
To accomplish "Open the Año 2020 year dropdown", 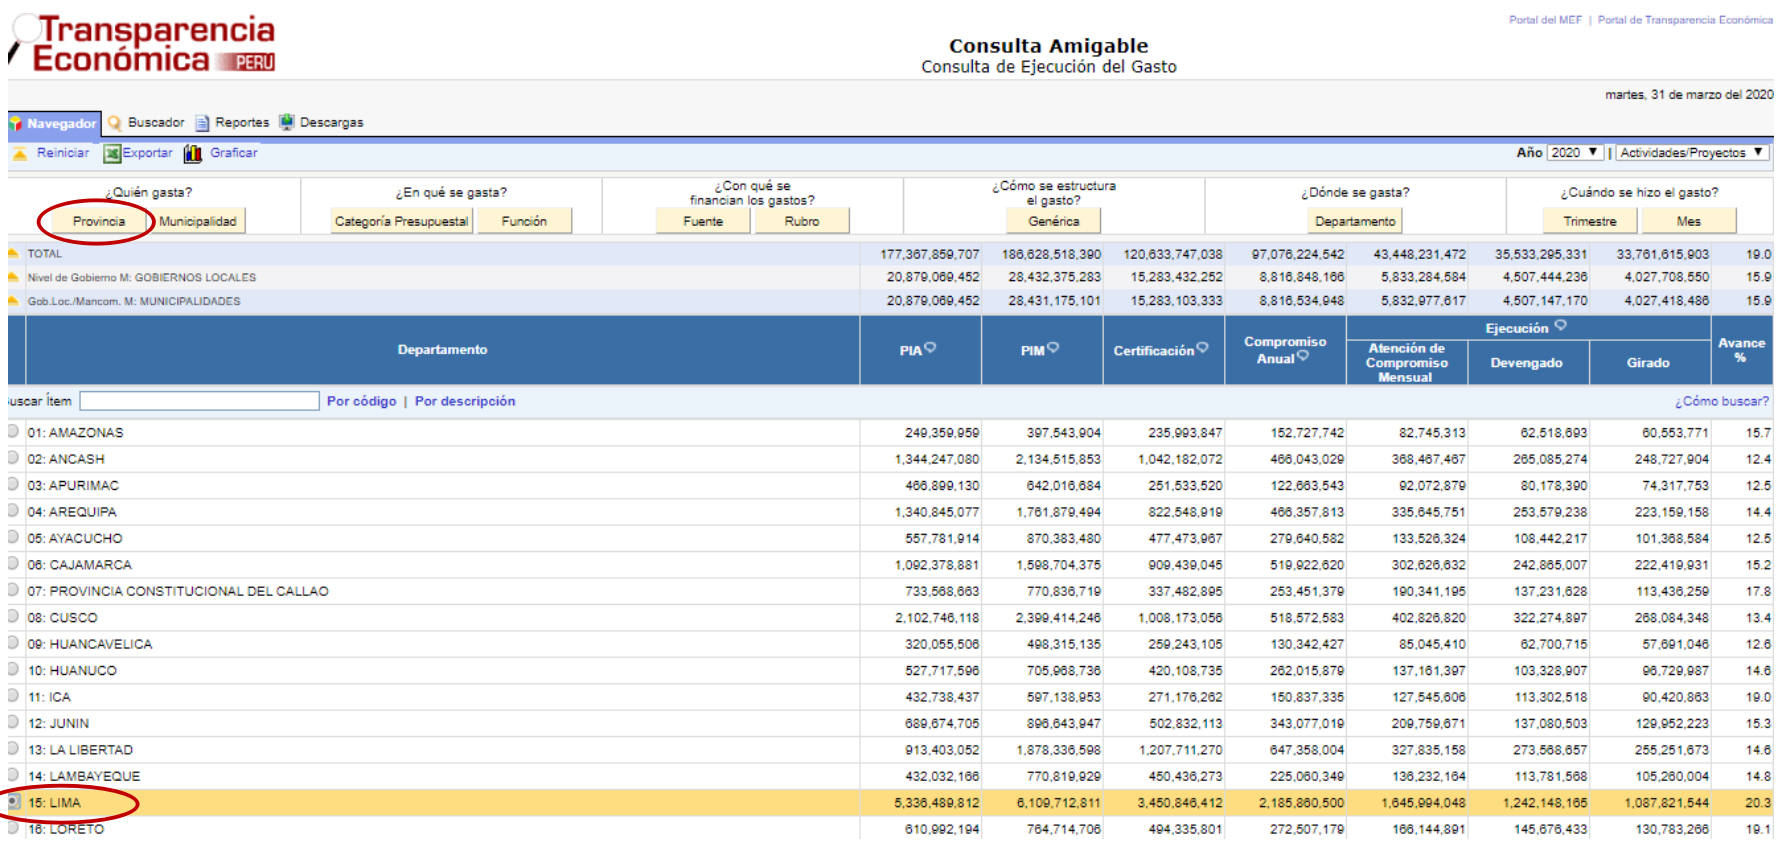I will pos(1574,153).
